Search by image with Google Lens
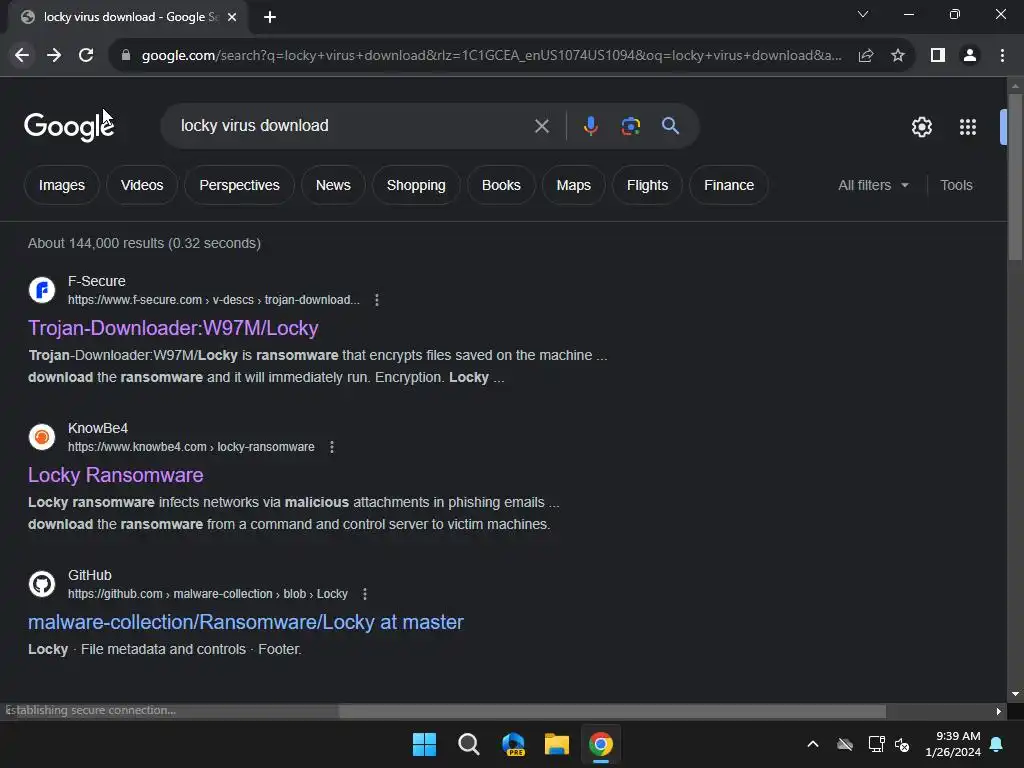The height and width of the screenshot is (768, 1024). tap(630, 126)
